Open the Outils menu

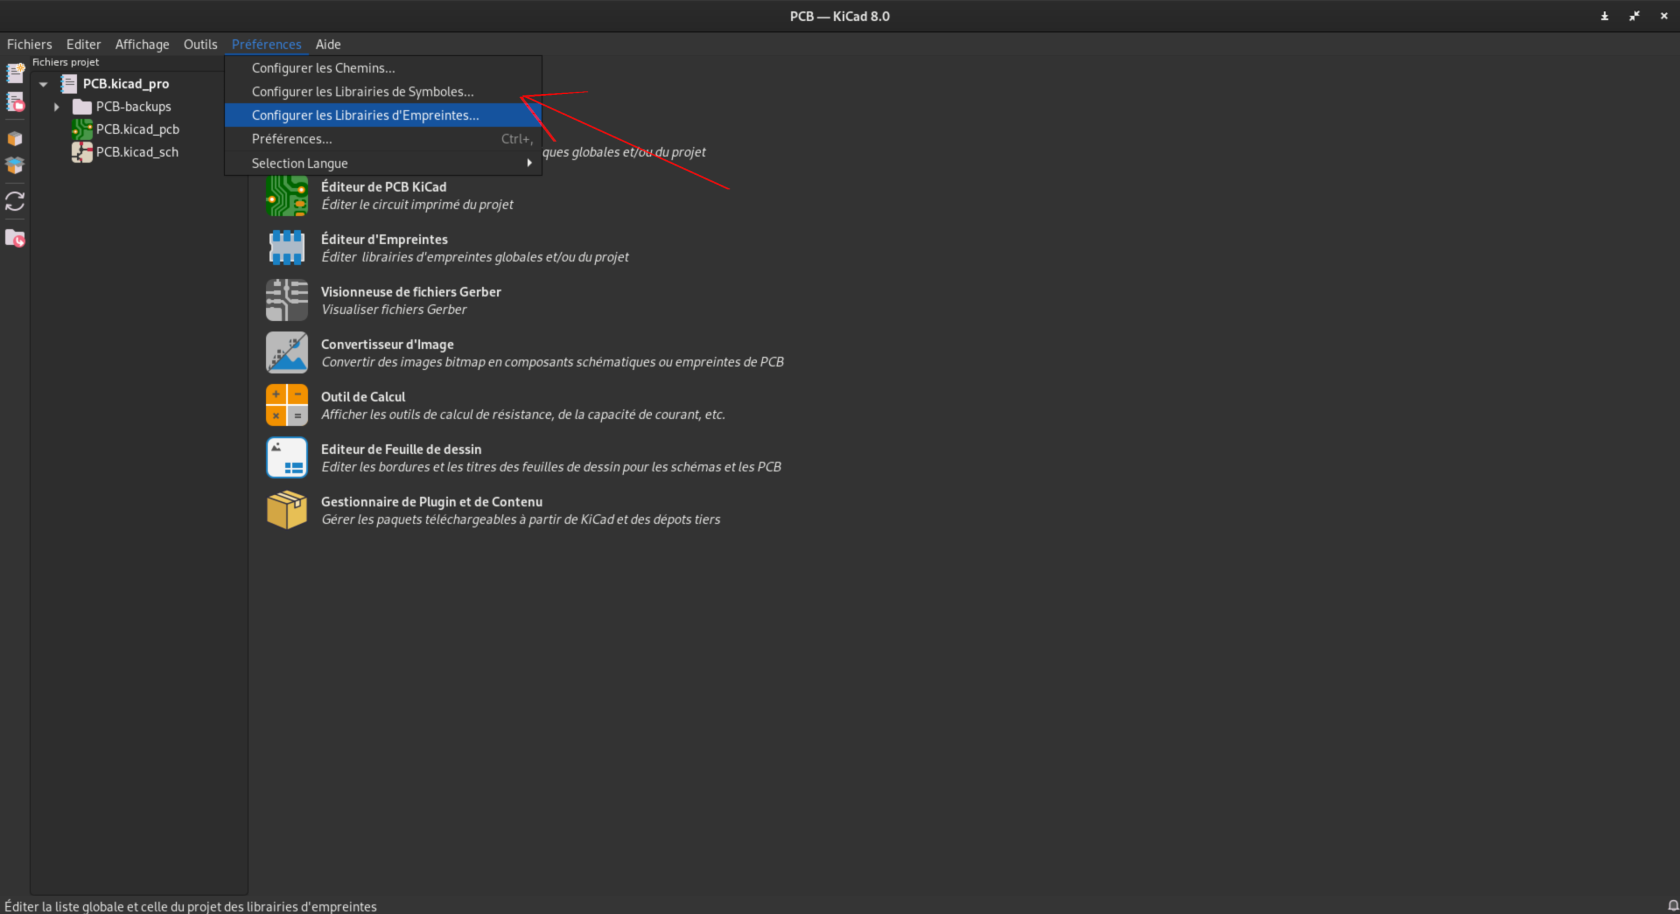pos(200,44)
